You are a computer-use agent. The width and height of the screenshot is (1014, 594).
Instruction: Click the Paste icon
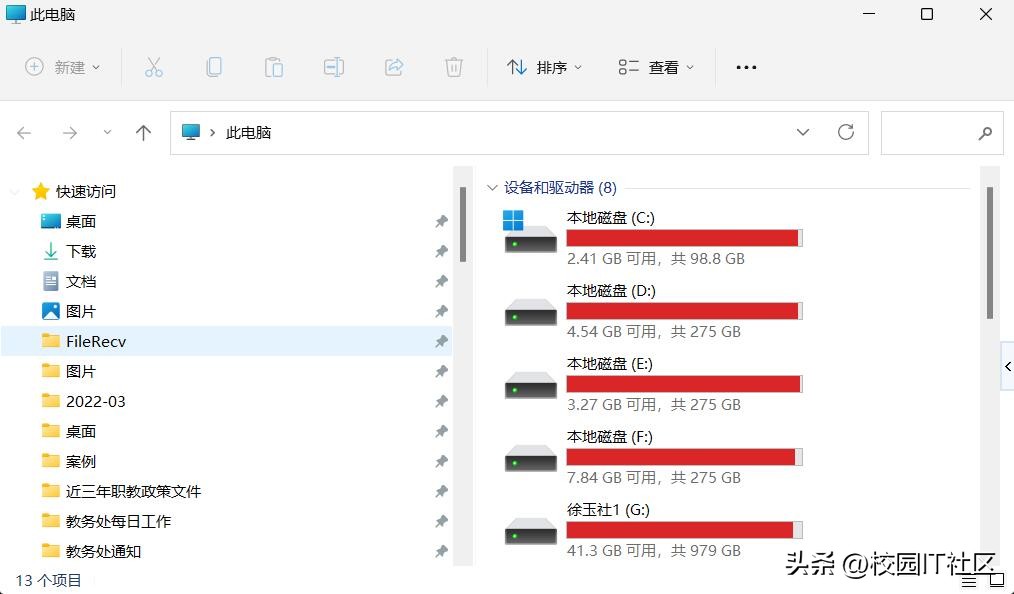click(274, 67)
